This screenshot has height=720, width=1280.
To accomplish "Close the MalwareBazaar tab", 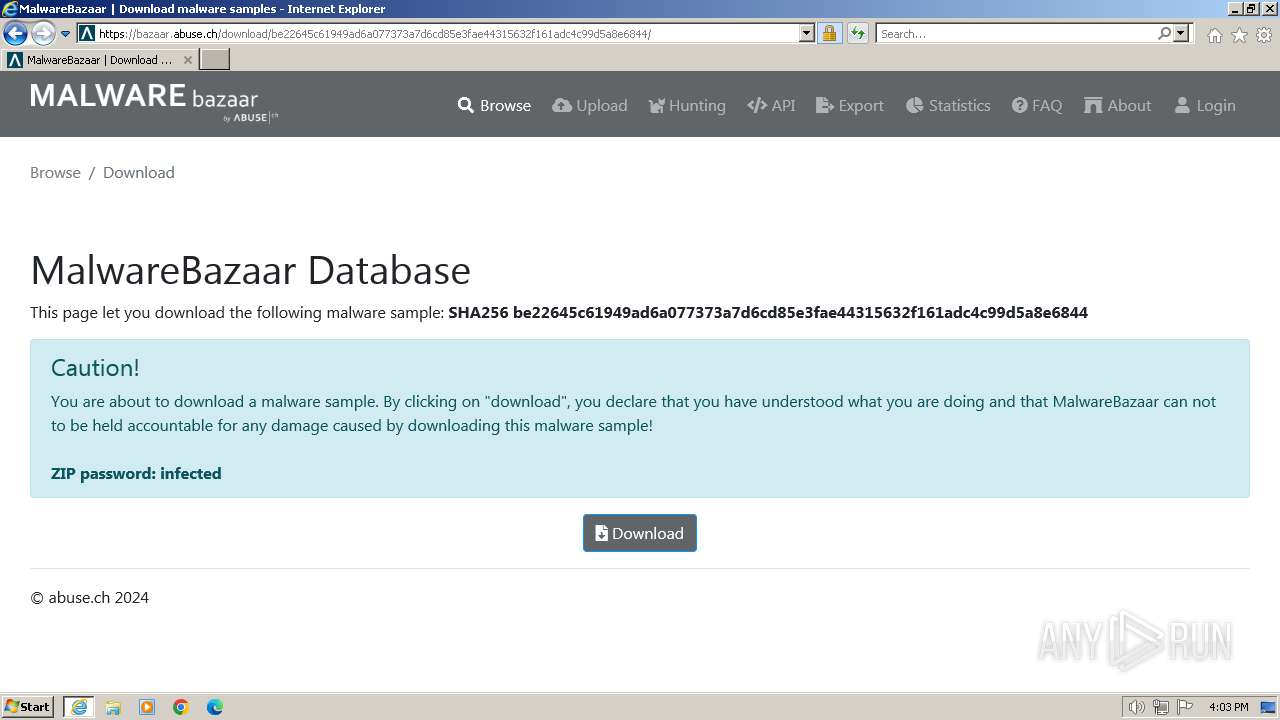I will (x=187, y=60).
